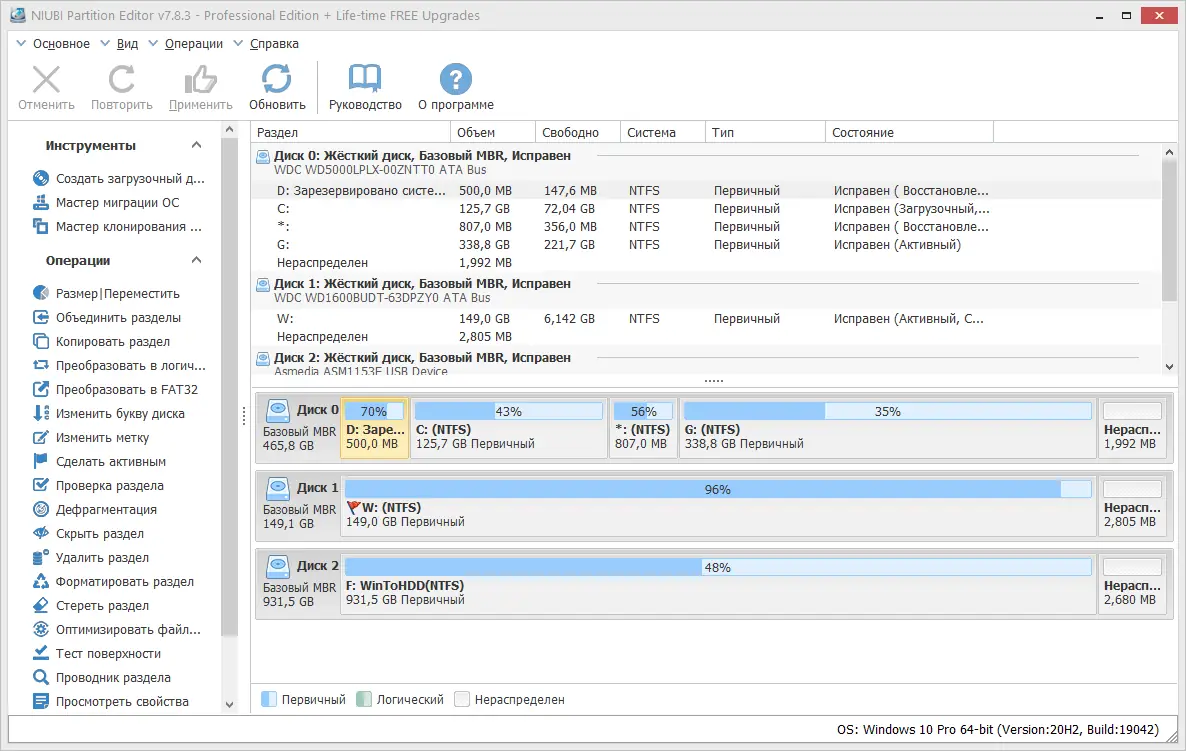Open the Основное menu dropdown
Viewport: 1186px width, 751px height.
pos(62,43)
